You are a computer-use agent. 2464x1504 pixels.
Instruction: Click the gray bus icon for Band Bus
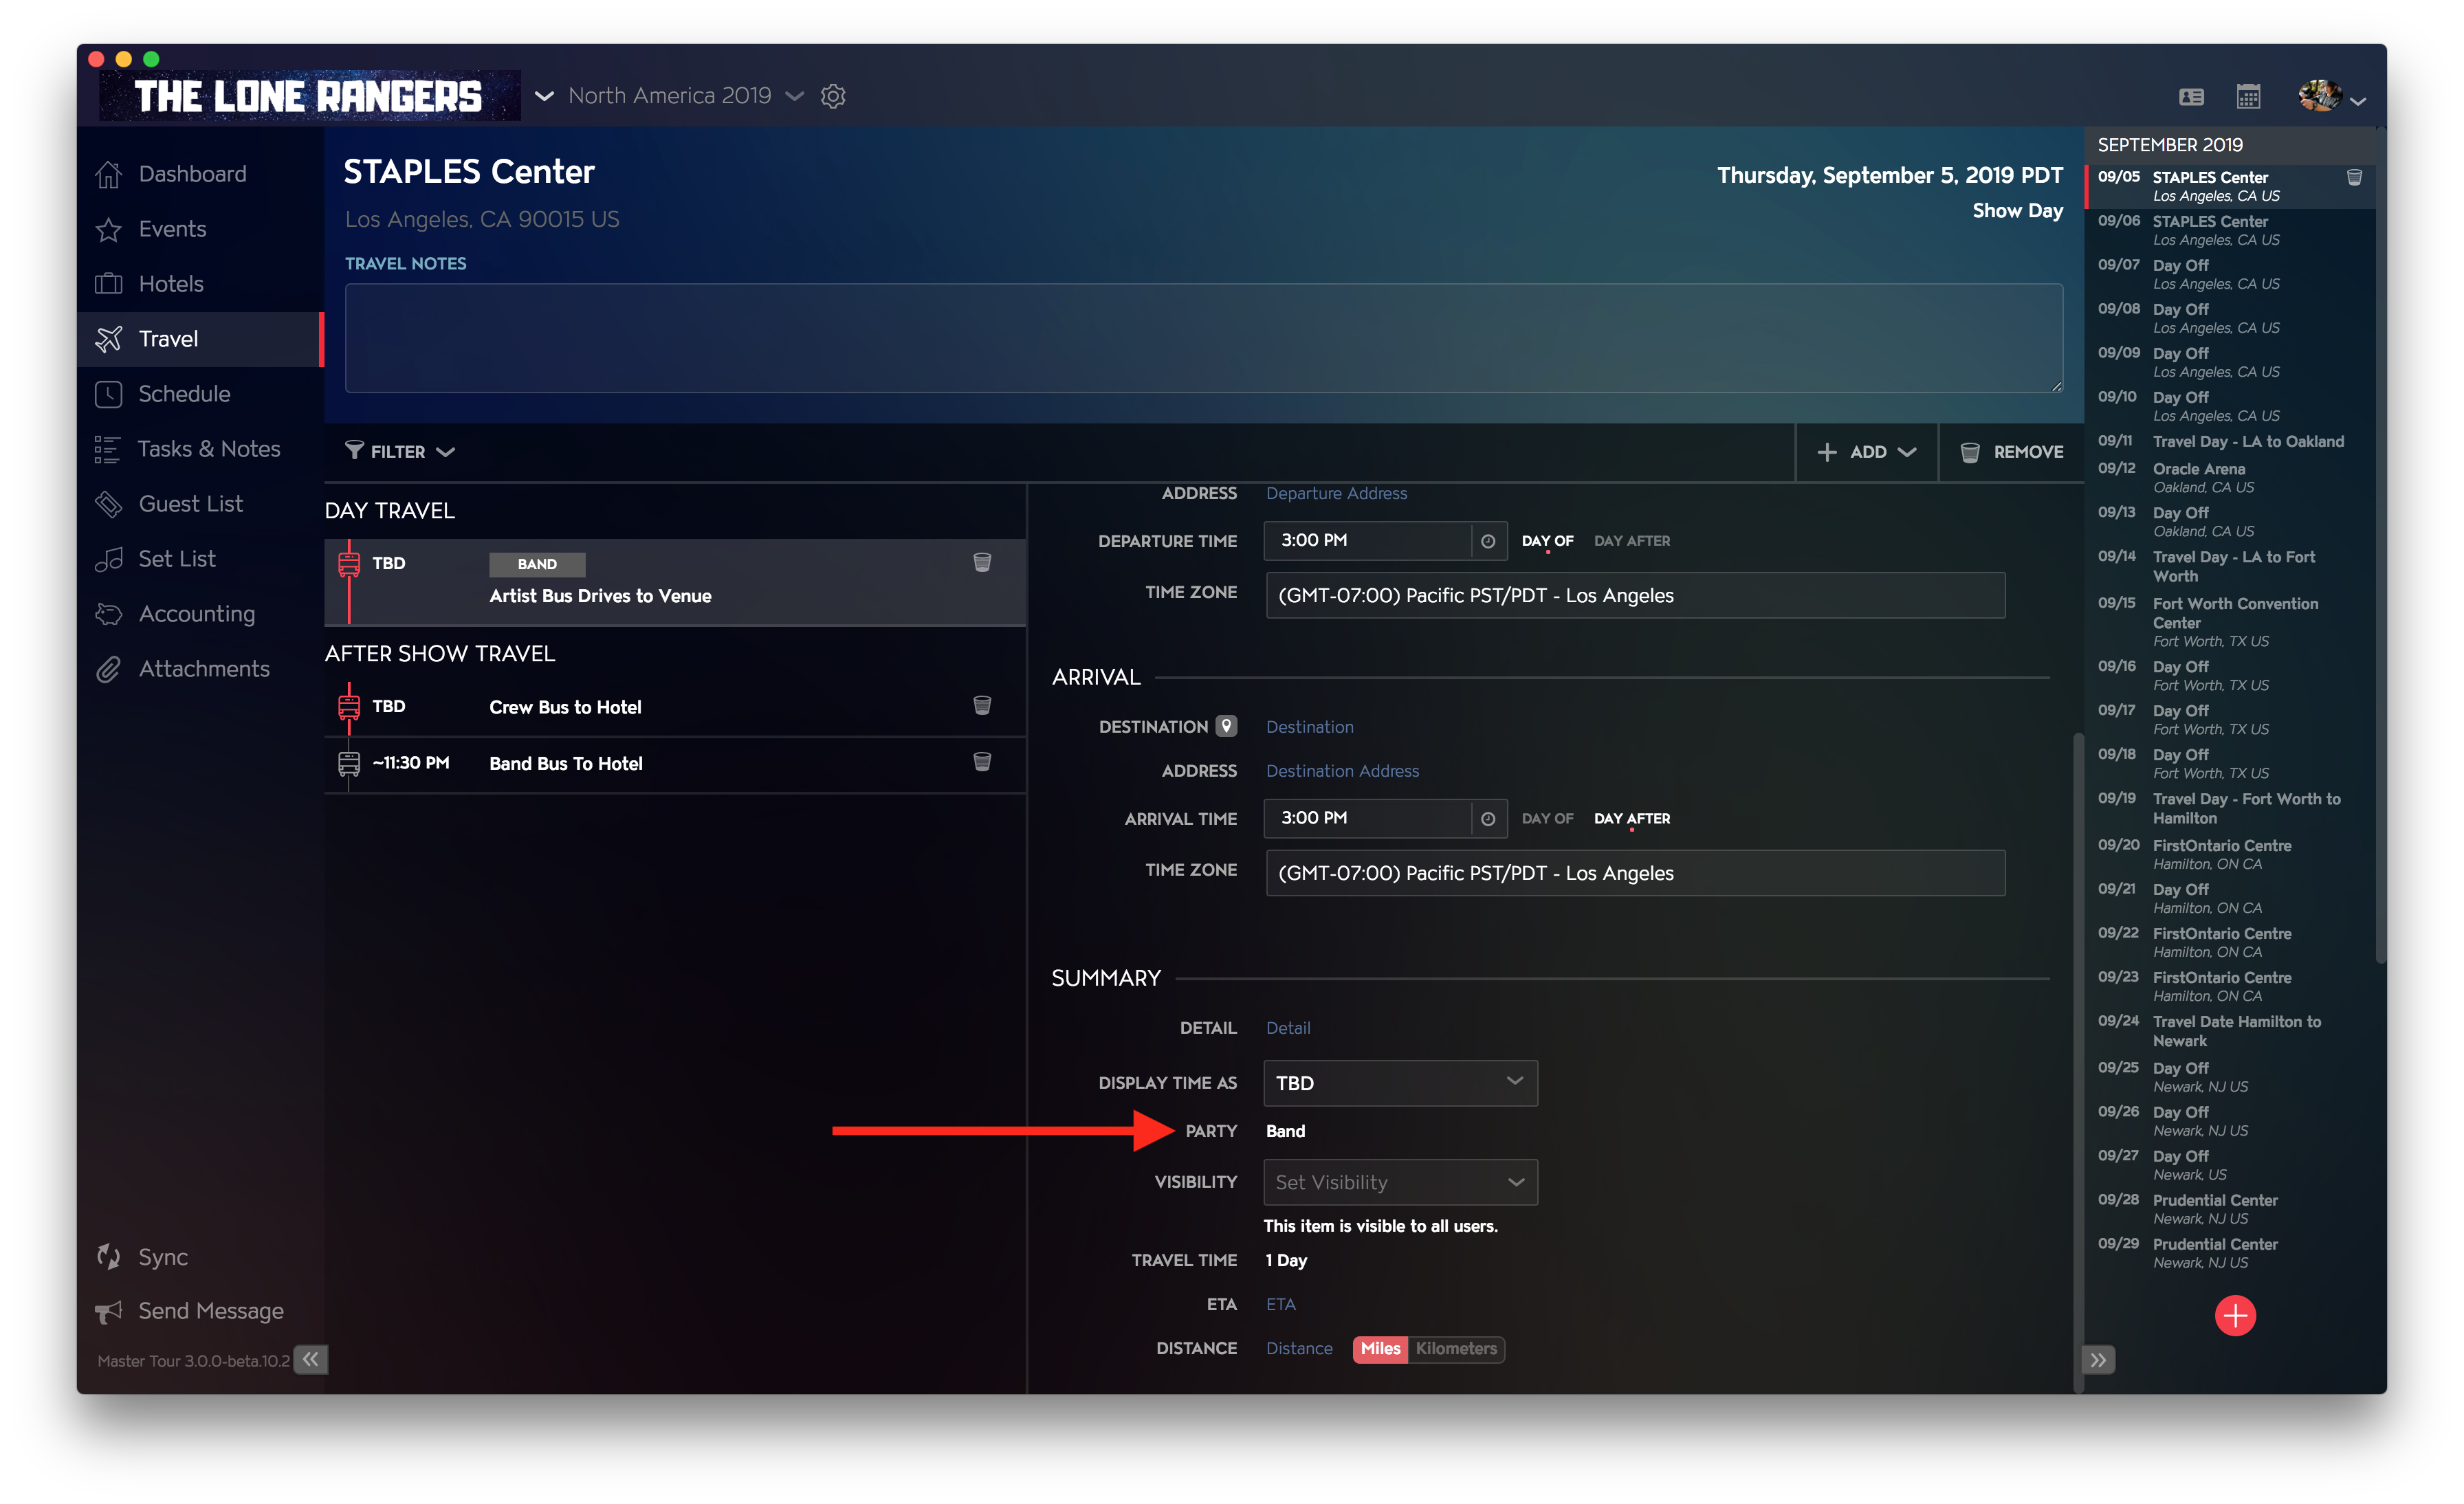click(x=348, y=763)
